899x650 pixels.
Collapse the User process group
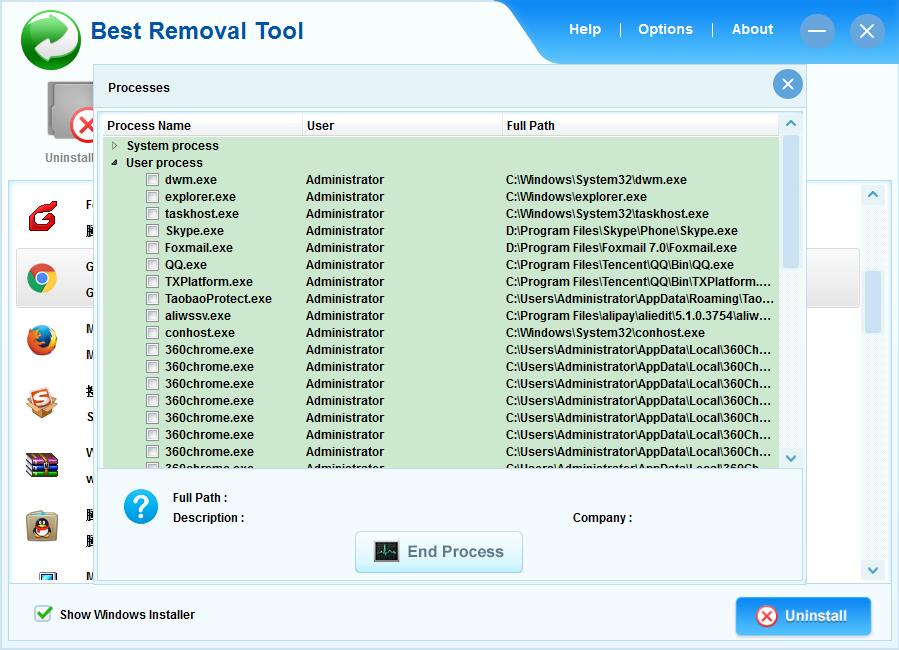[x=115, y=163]
